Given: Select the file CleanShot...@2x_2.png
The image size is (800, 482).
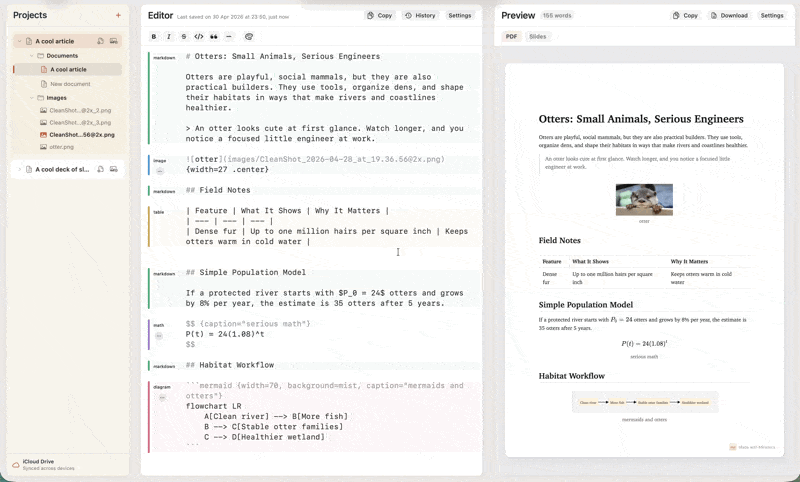Looking at the screenshot, I should [x=80, y=110].
